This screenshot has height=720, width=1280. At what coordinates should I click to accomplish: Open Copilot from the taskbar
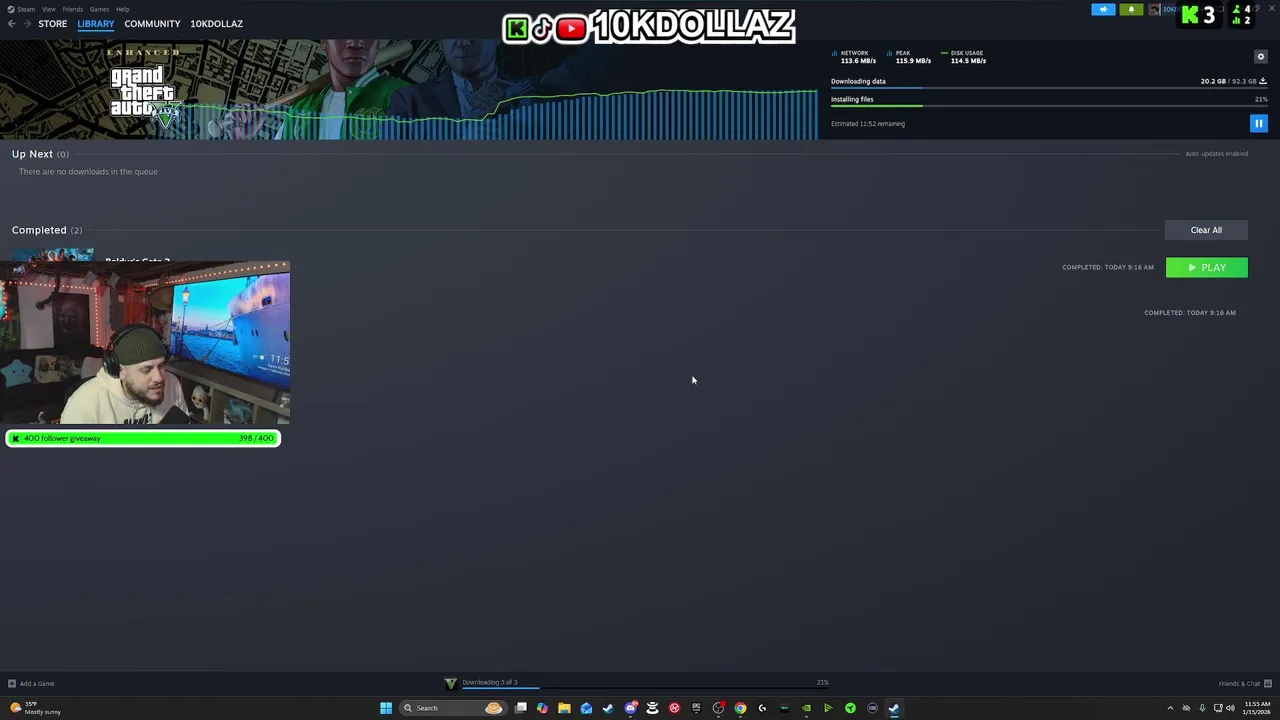(x=542, y=708)
